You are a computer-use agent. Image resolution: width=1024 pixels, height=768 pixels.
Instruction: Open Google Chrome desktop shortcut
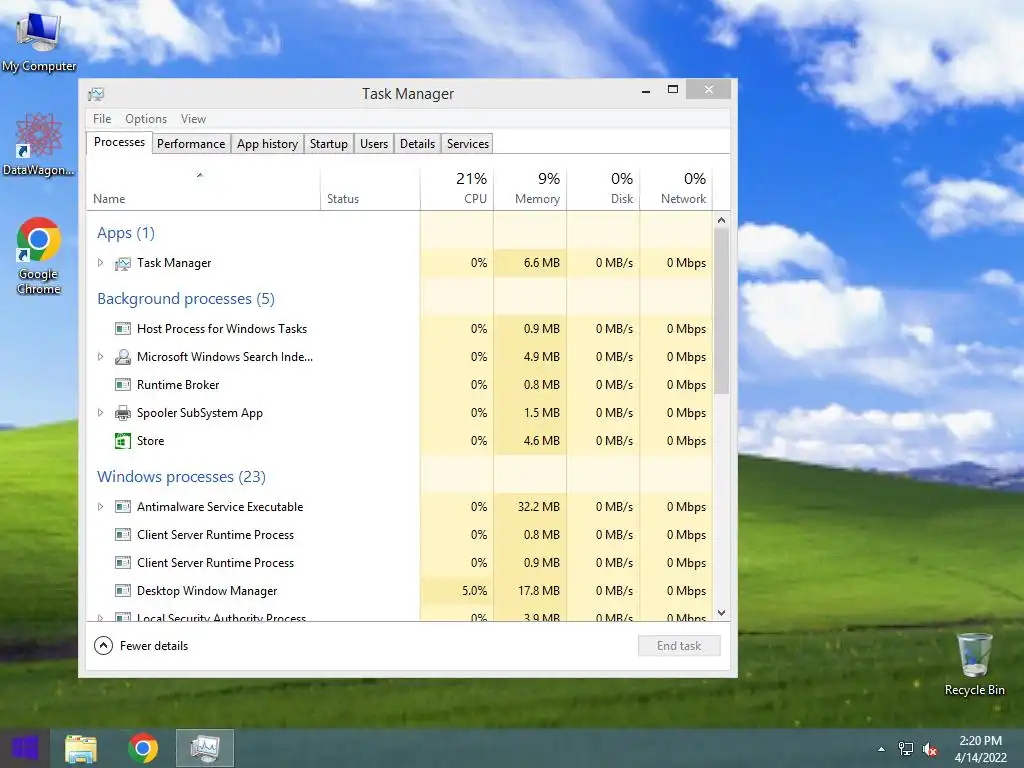(39, 255)
